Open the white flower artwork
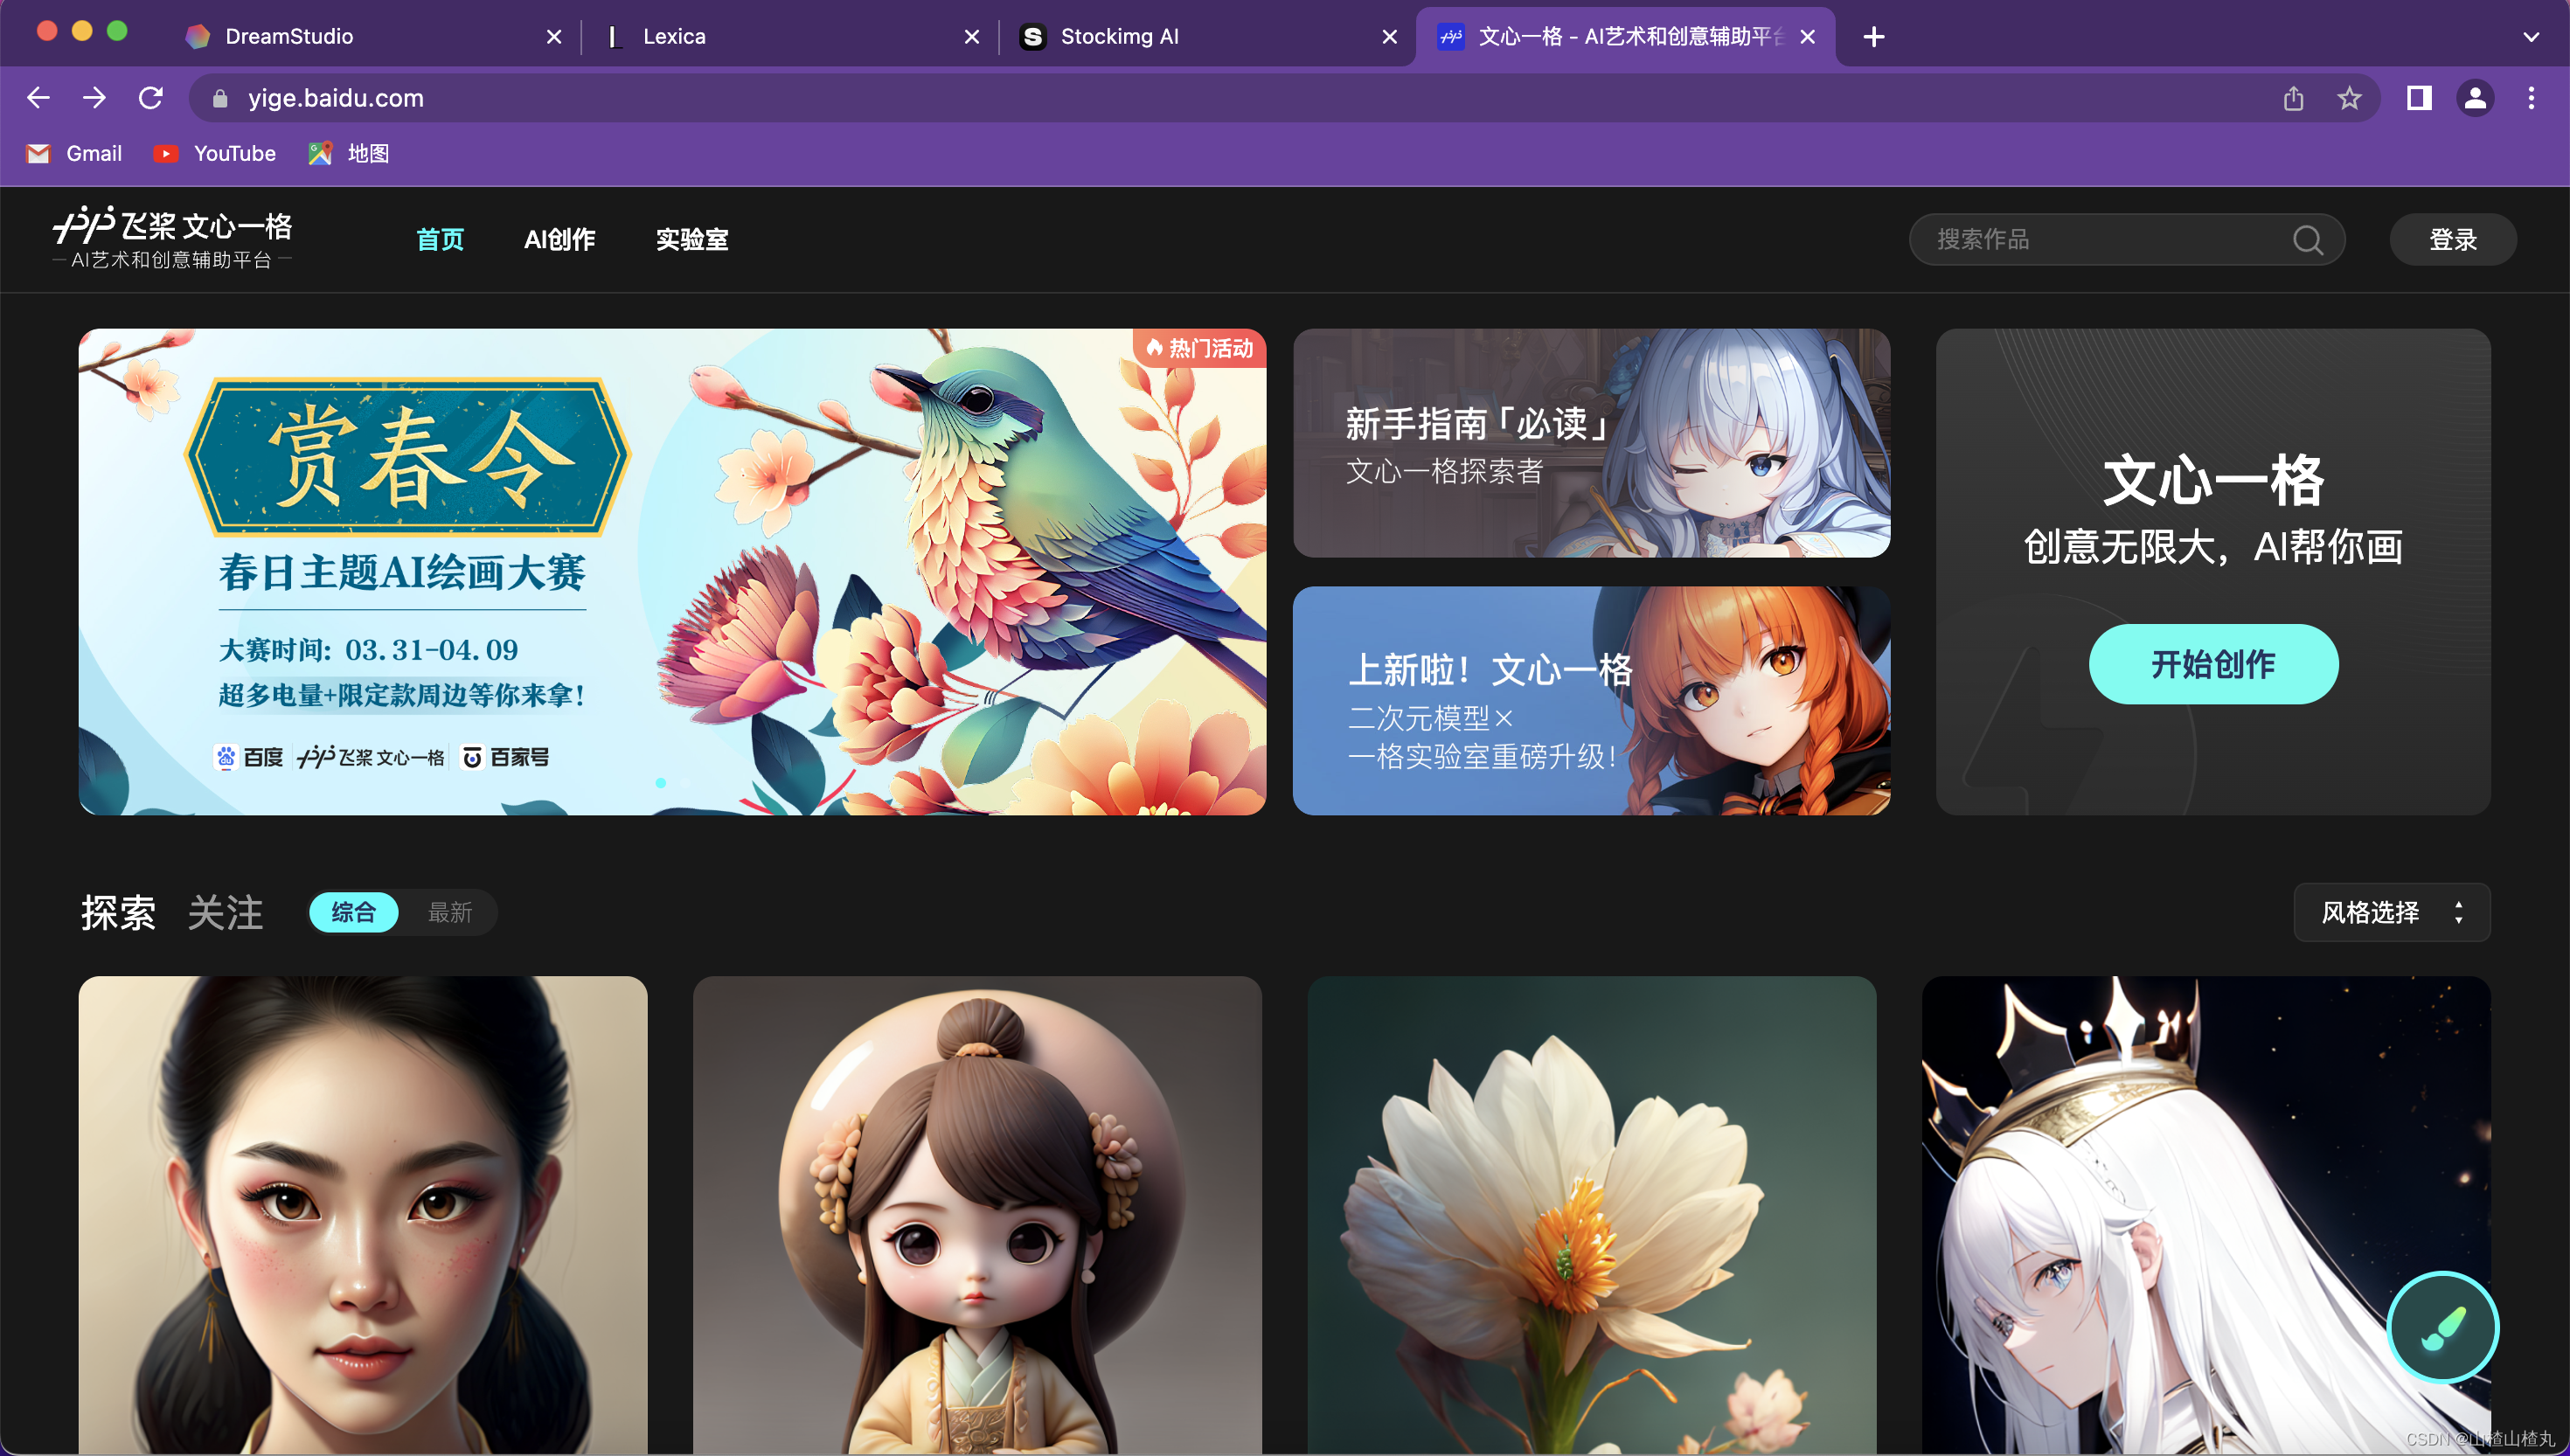The height and width of the screenshot is (1456, 2570). (1591, 1215)
